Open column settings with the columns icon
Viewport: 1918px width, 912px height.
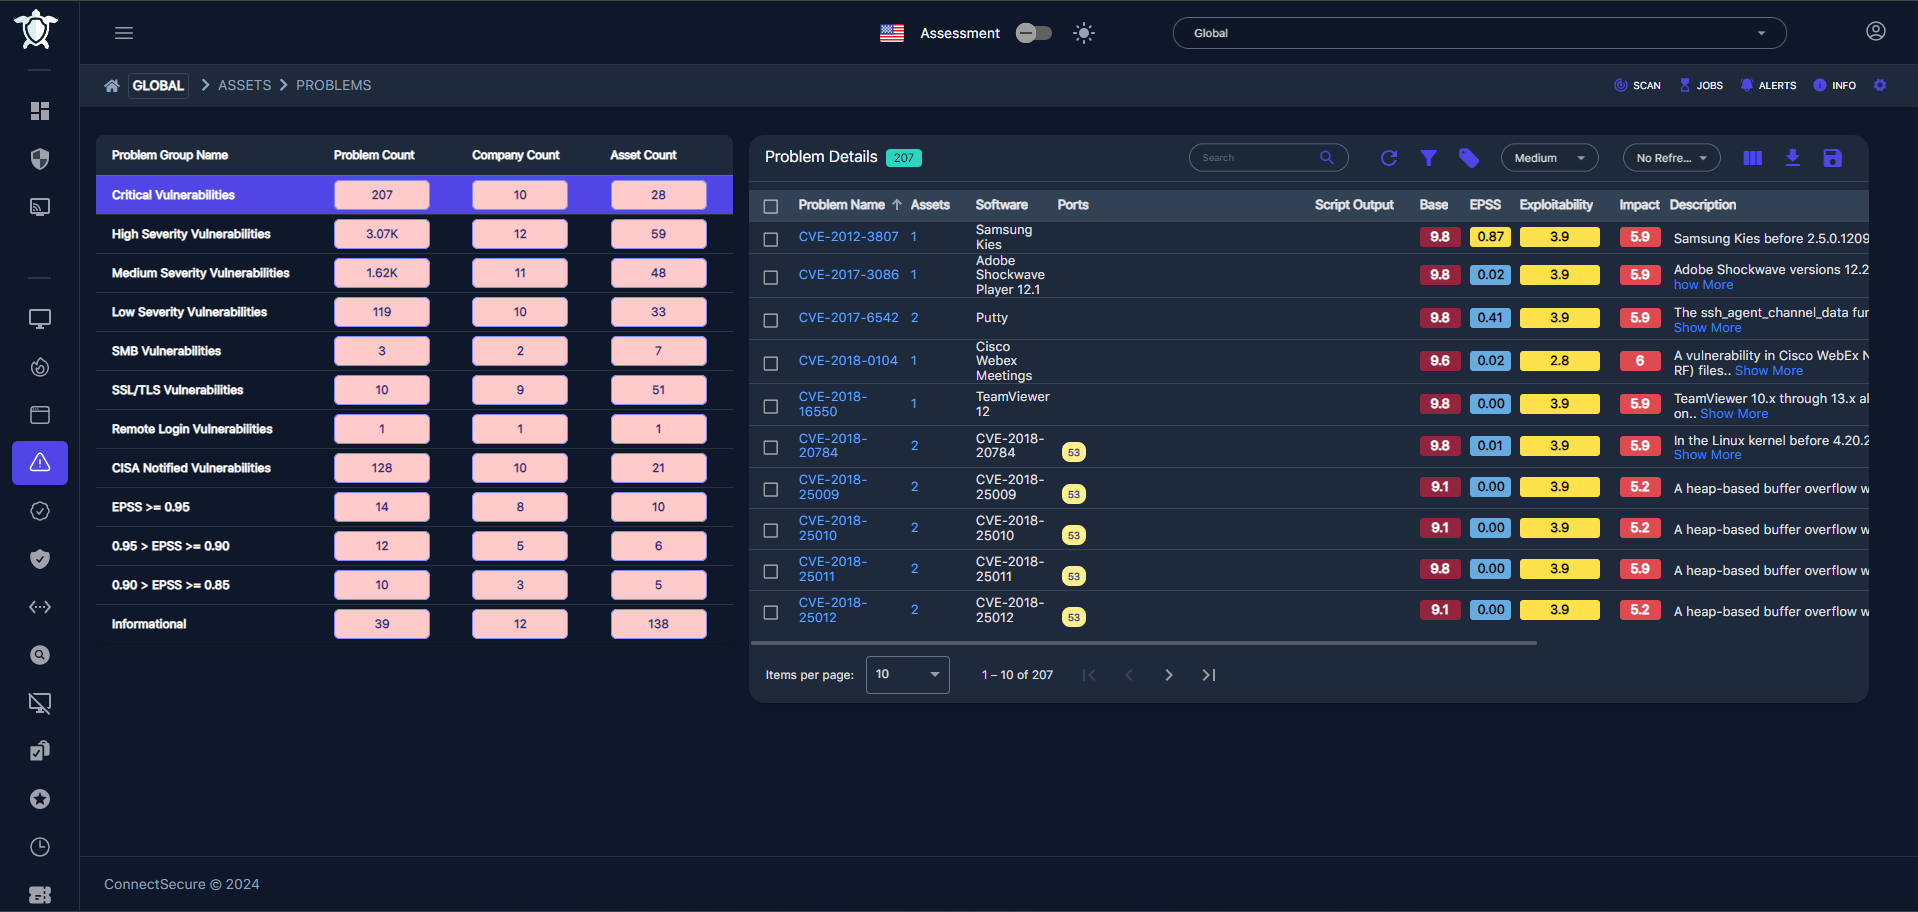coord(1752,158)
